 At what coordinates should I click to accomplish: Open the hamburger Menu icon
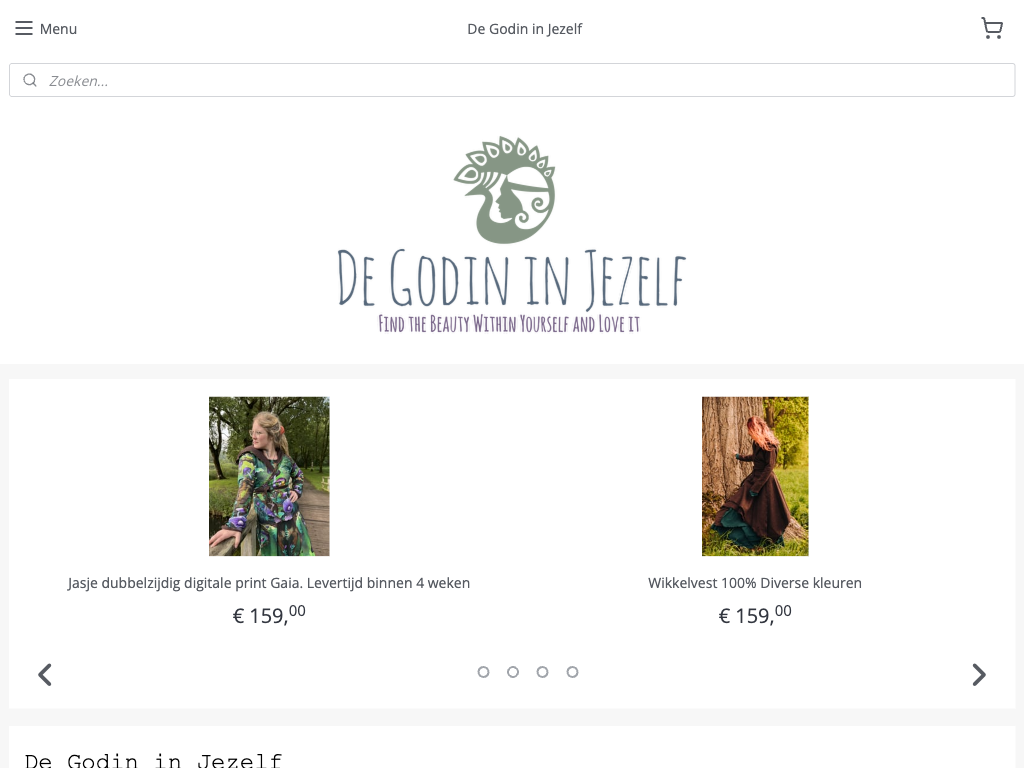(x=24, y=28)
